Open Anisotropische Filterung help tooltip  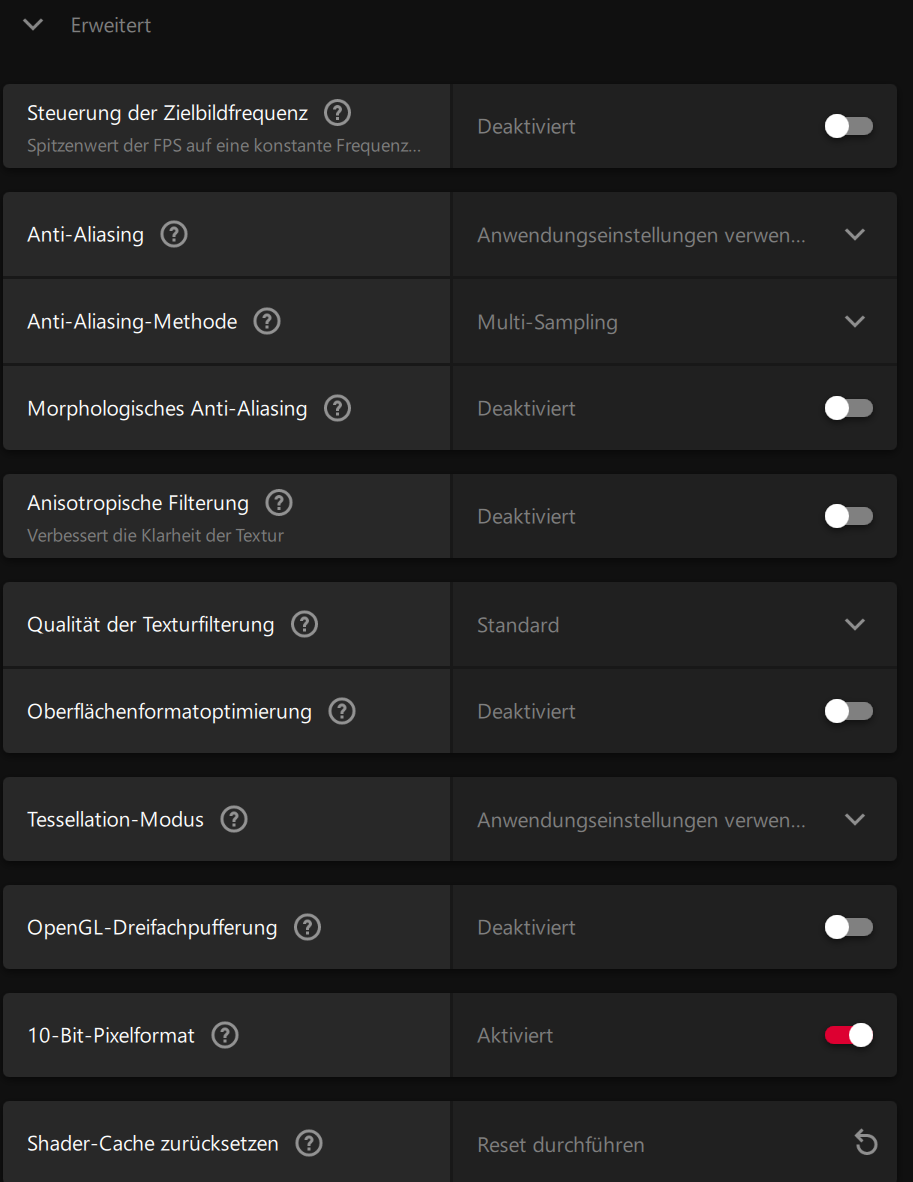279,502
